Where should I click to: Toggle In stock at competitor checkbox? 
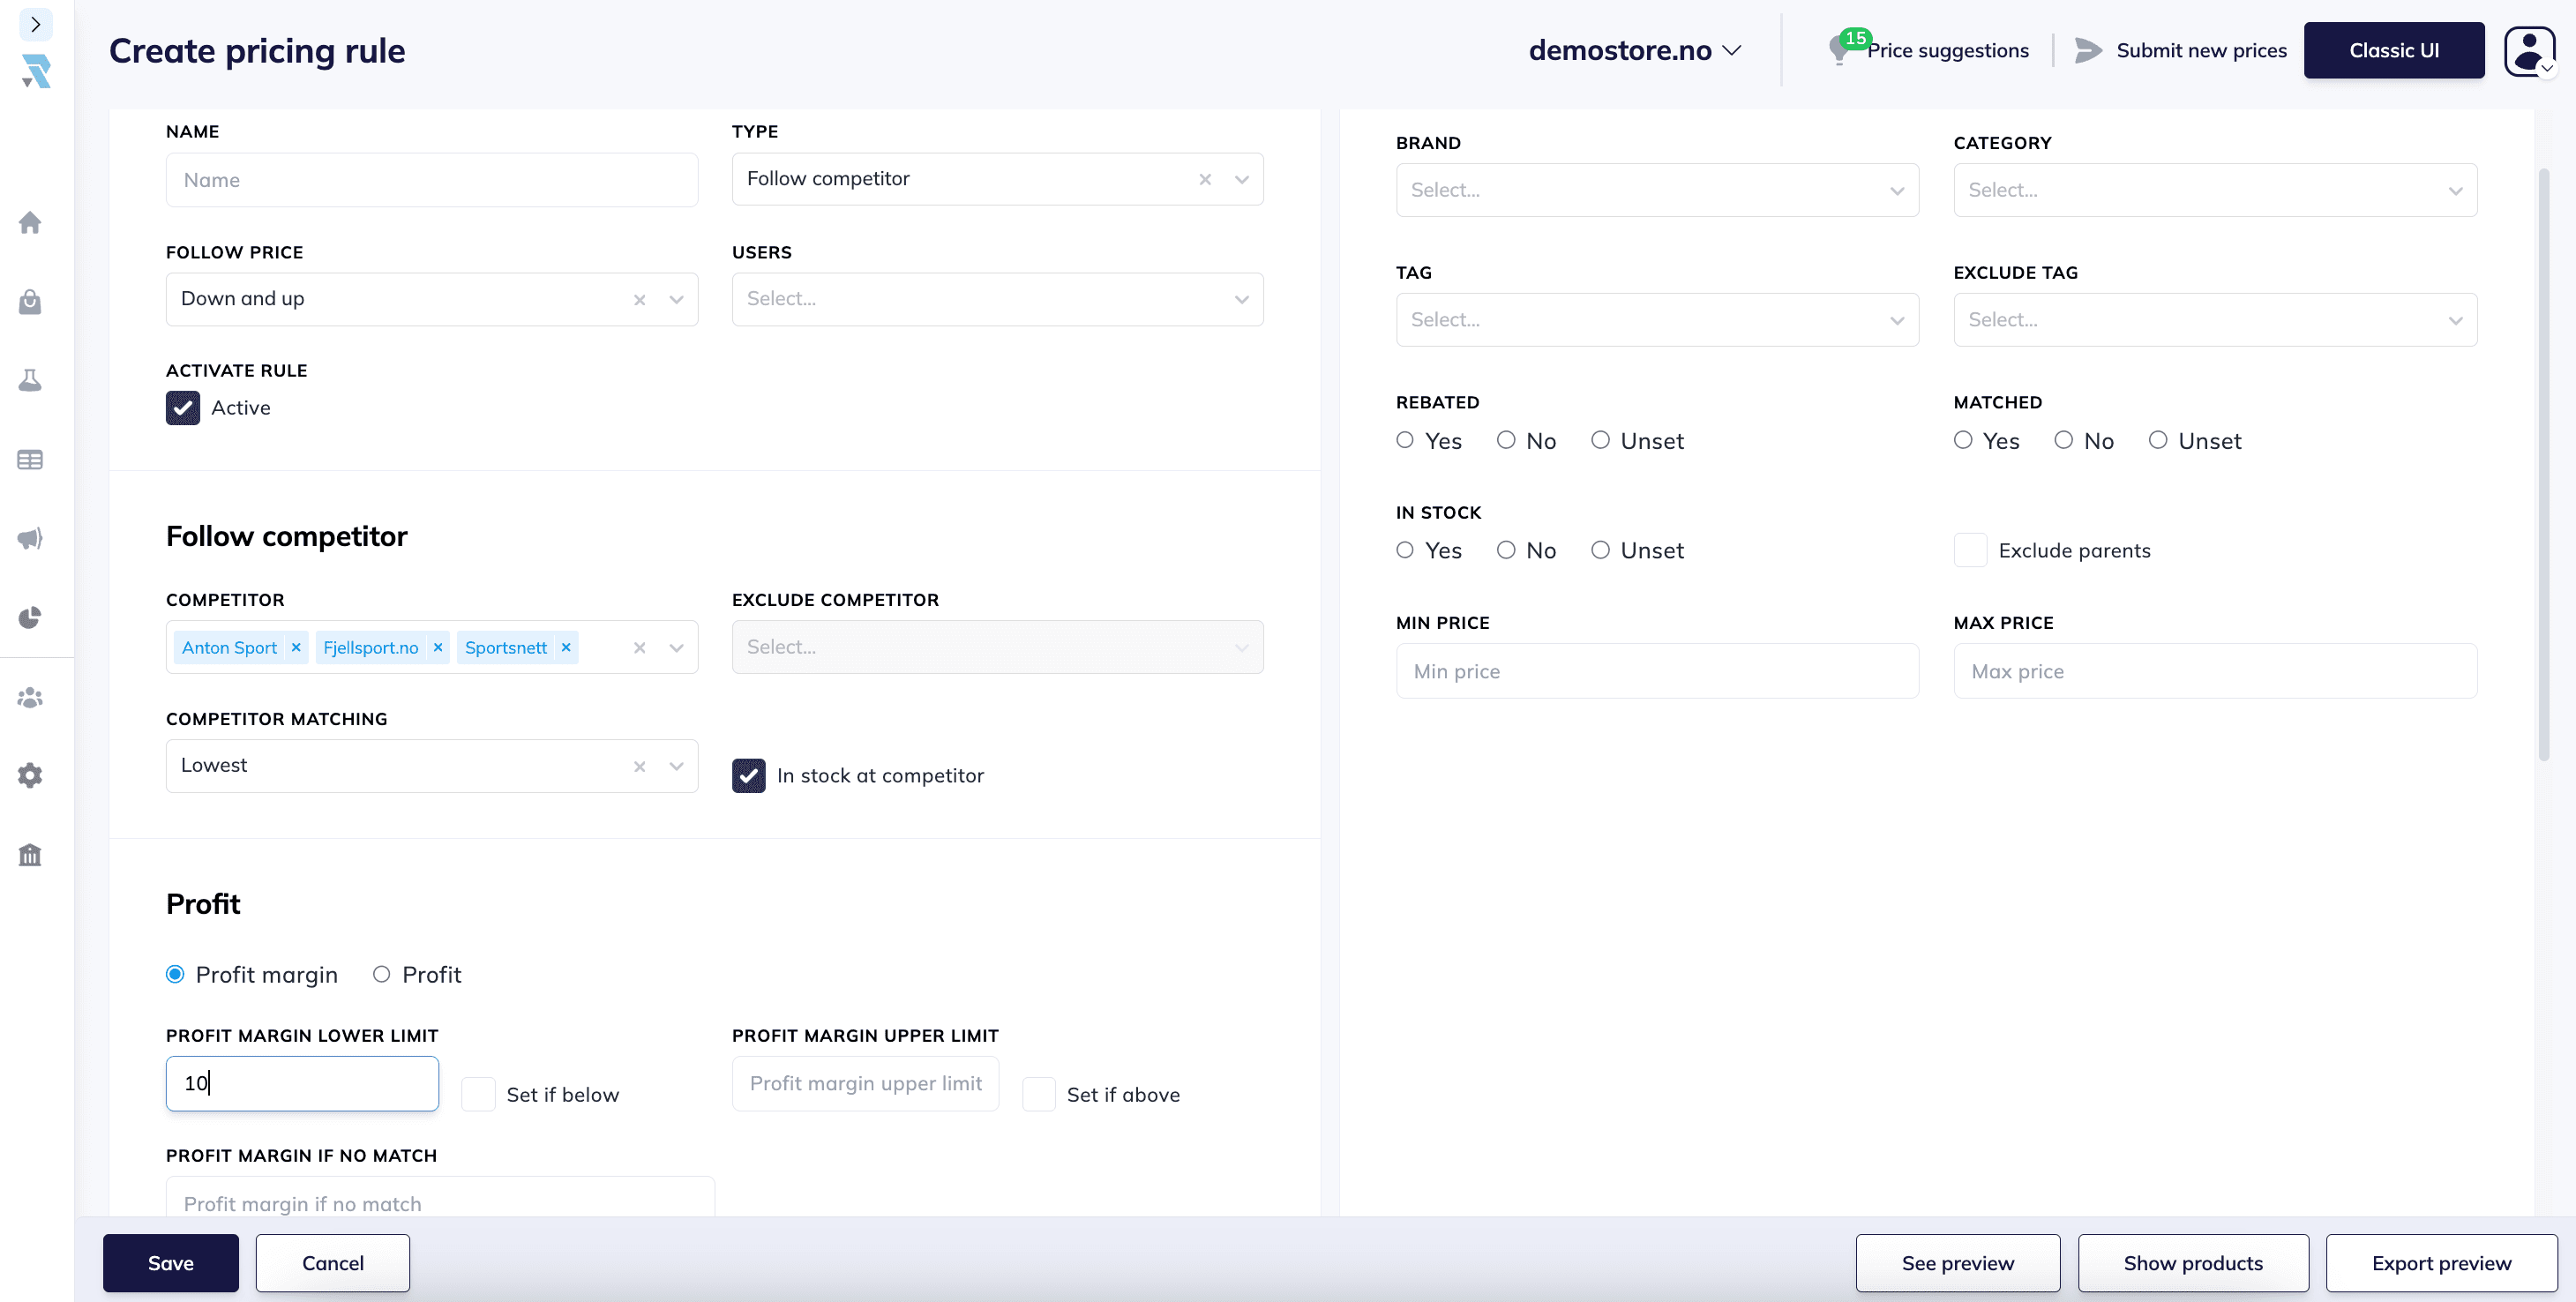tap(748, 775)
